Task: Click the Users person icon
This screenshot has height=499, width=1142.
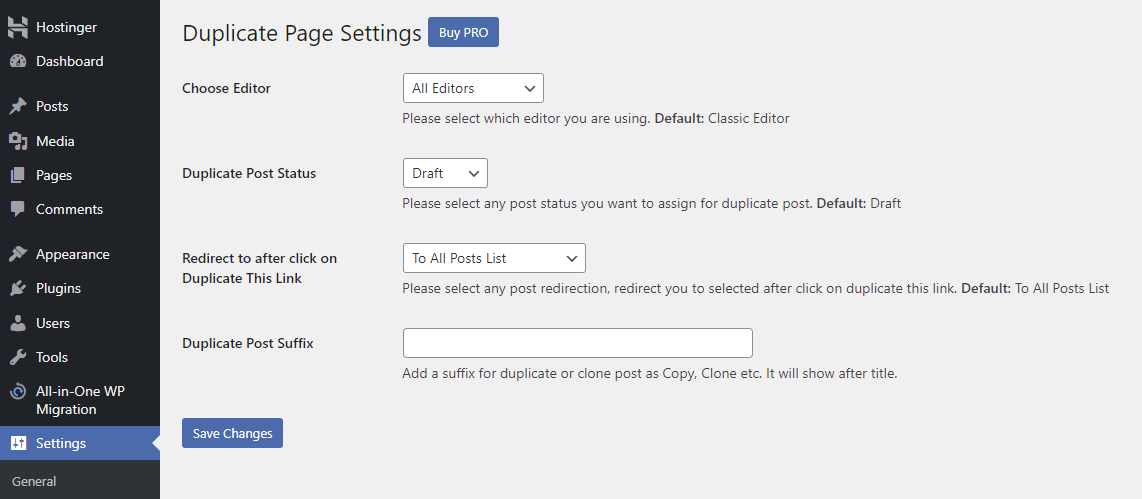Action: (x=18, y=323)
